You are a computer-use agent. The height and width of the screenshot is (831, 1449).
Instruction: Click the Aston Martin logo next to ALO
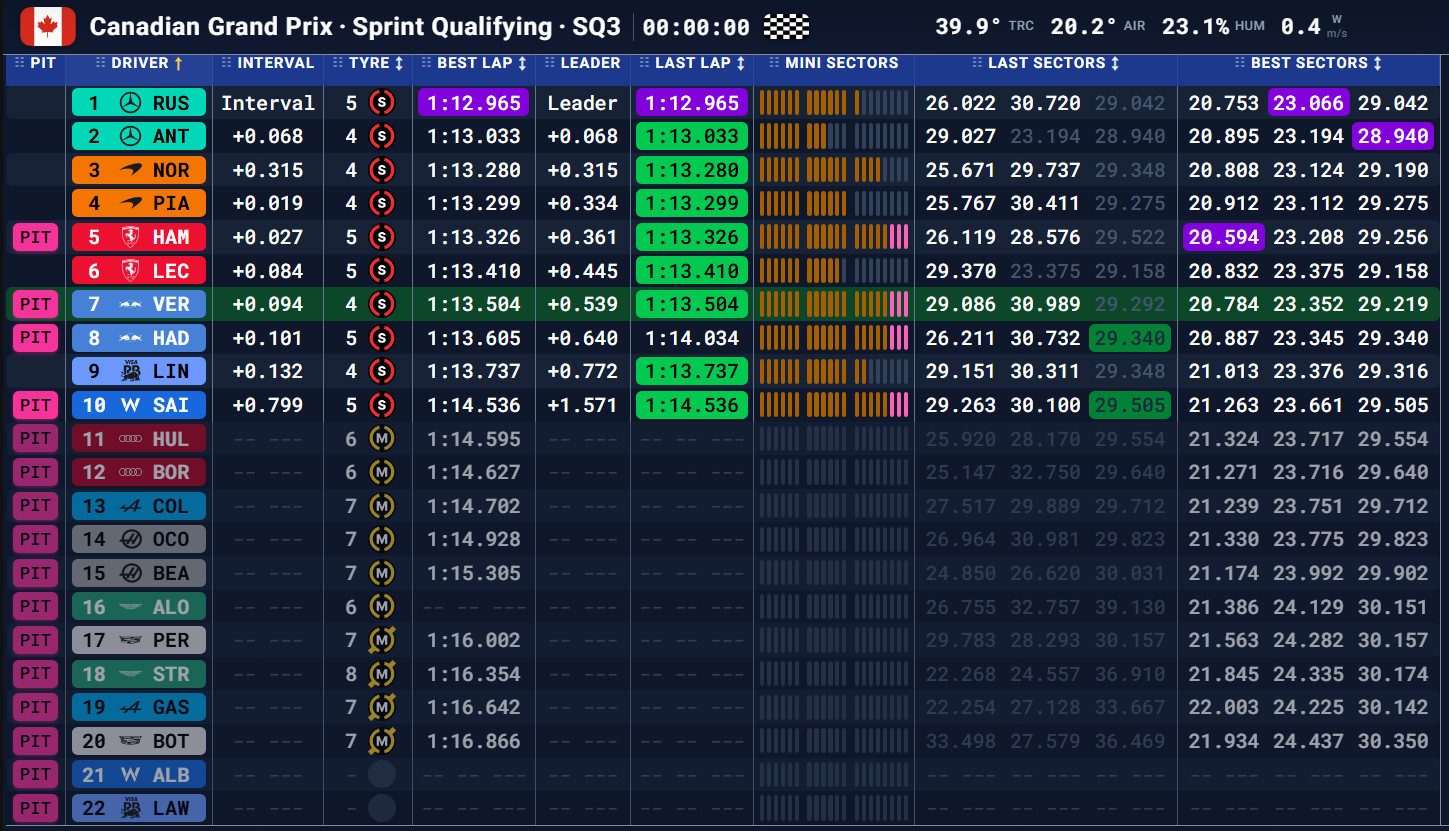(129, 606)
